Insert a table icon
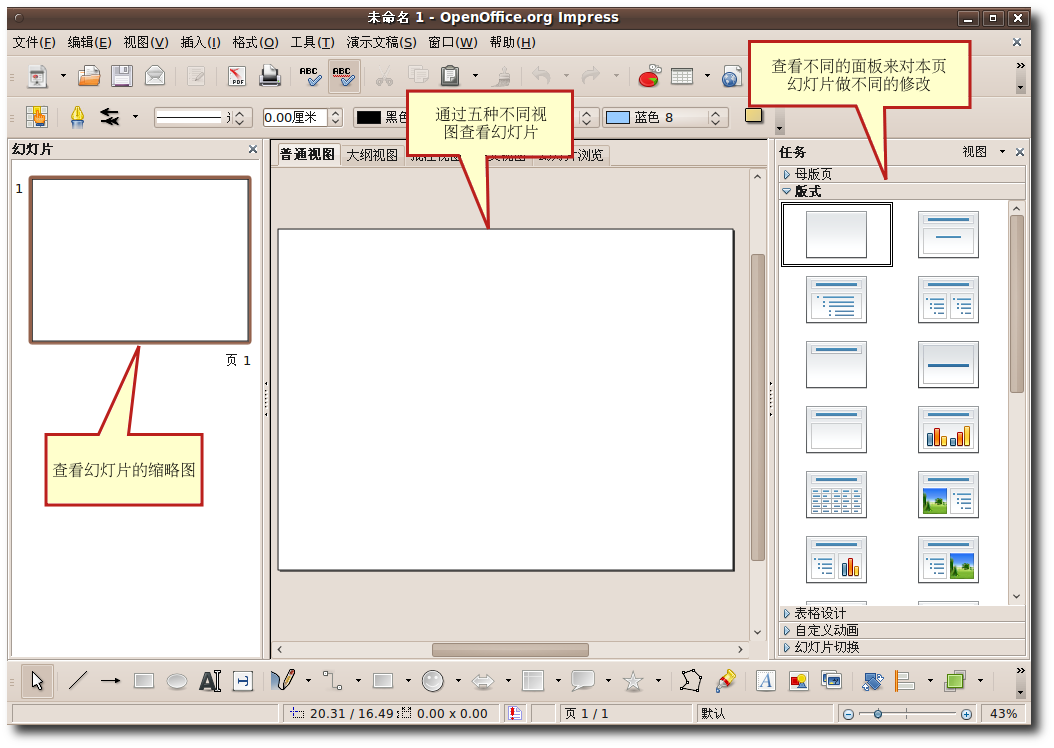 click(x=682, y=76)
